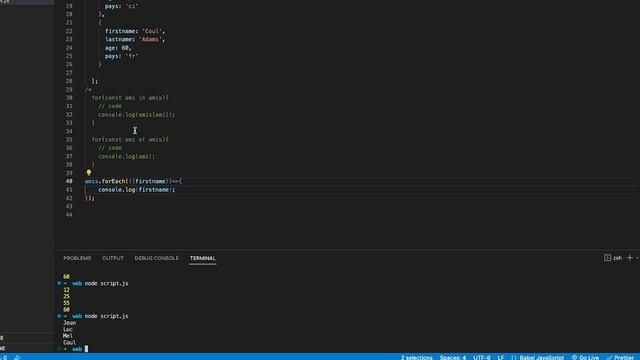Click '12' in the terminal output
640x360 pixels.
pos(67,290)
